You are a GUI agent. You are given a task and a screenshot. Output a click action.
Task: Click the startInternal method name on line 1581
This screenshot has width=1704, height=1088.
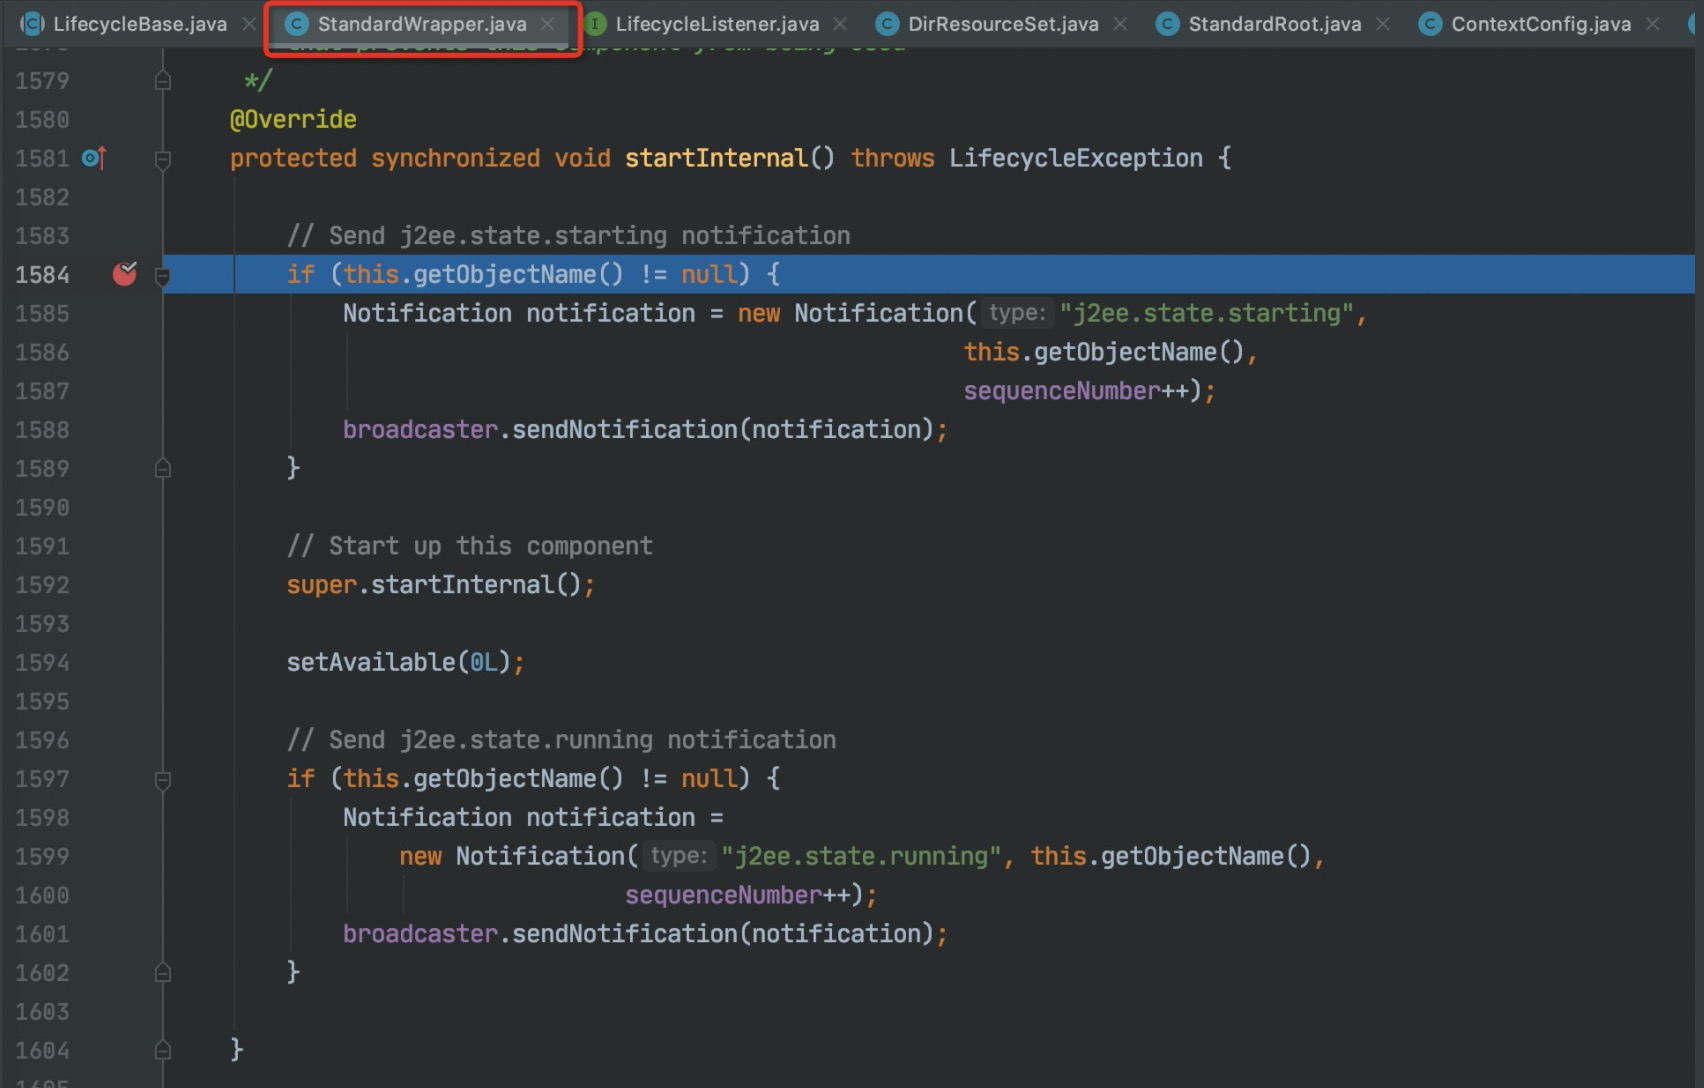(716, 158)
